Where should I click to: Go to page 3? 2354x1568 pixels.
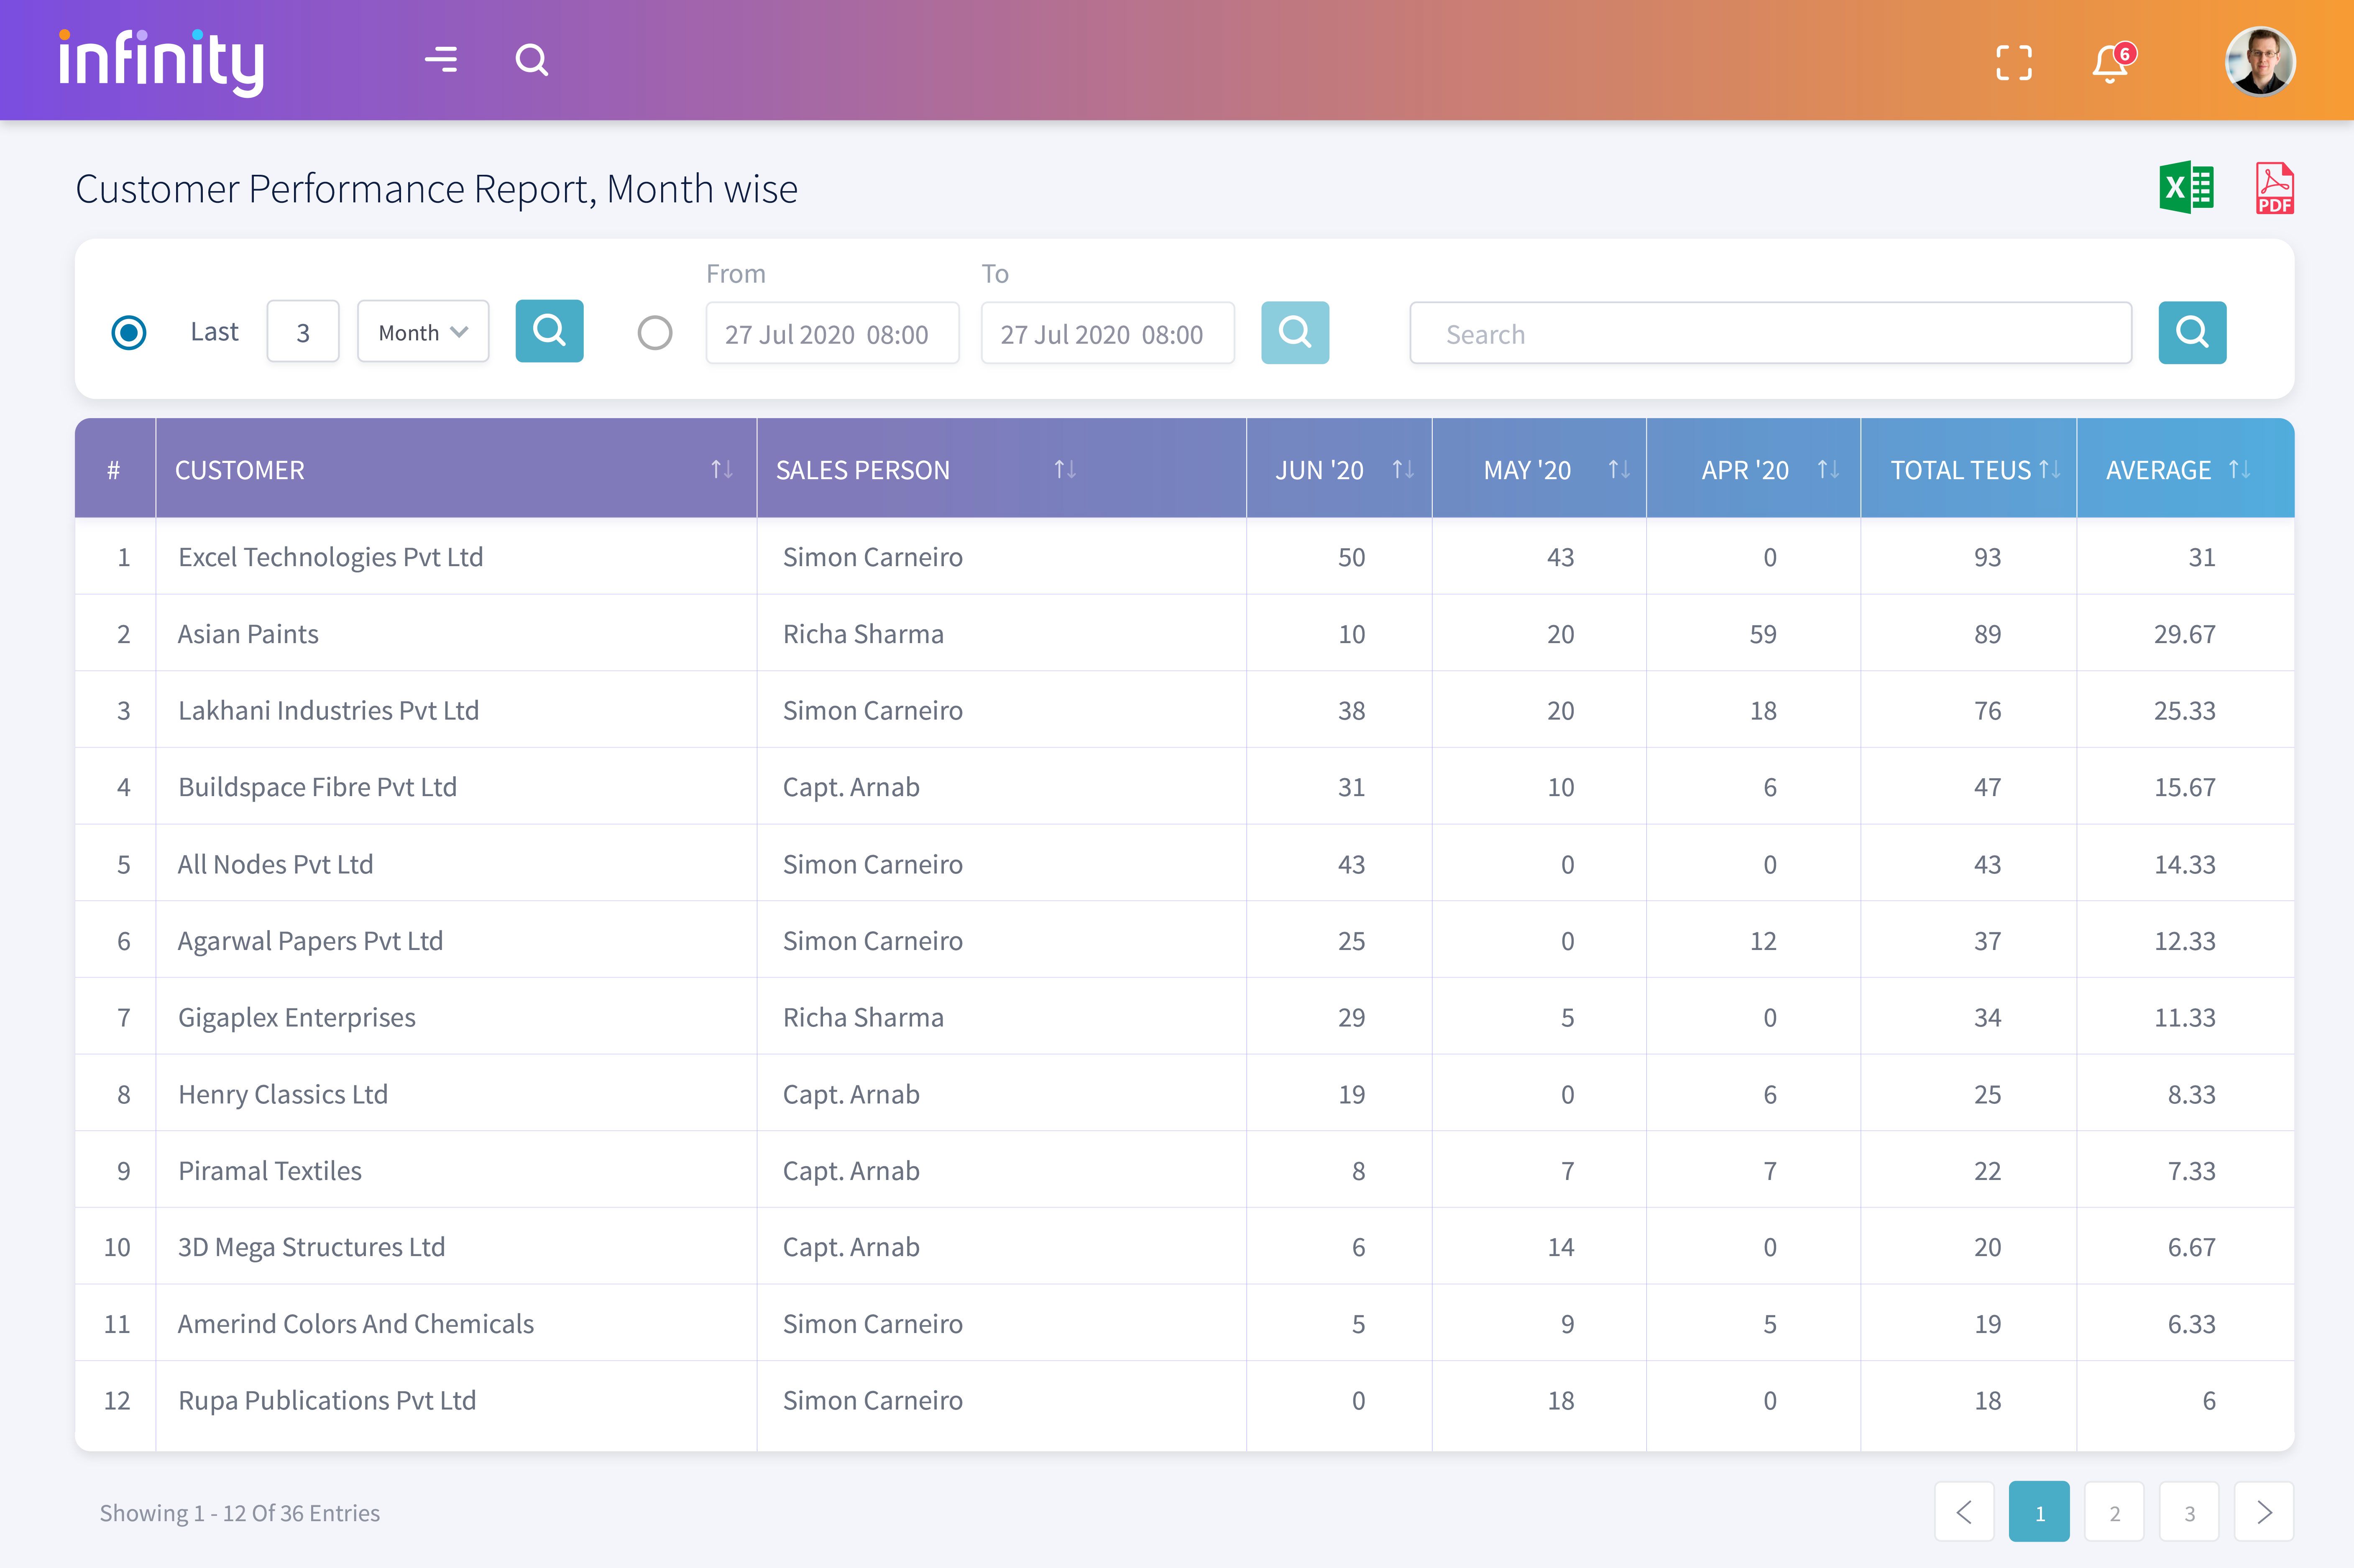[2189, 1511]
